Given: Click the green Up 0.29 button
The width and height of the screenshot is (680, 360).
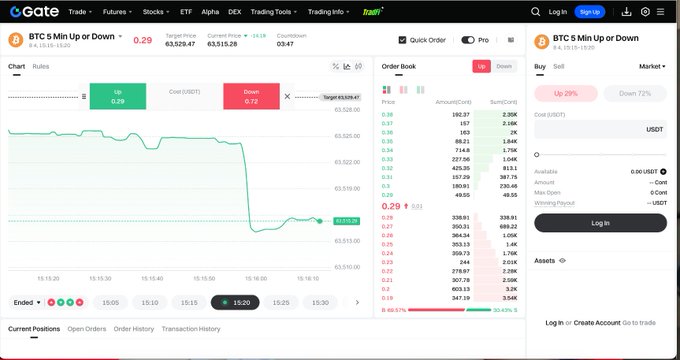Looking at the screenshot, I should pos(118,96).
